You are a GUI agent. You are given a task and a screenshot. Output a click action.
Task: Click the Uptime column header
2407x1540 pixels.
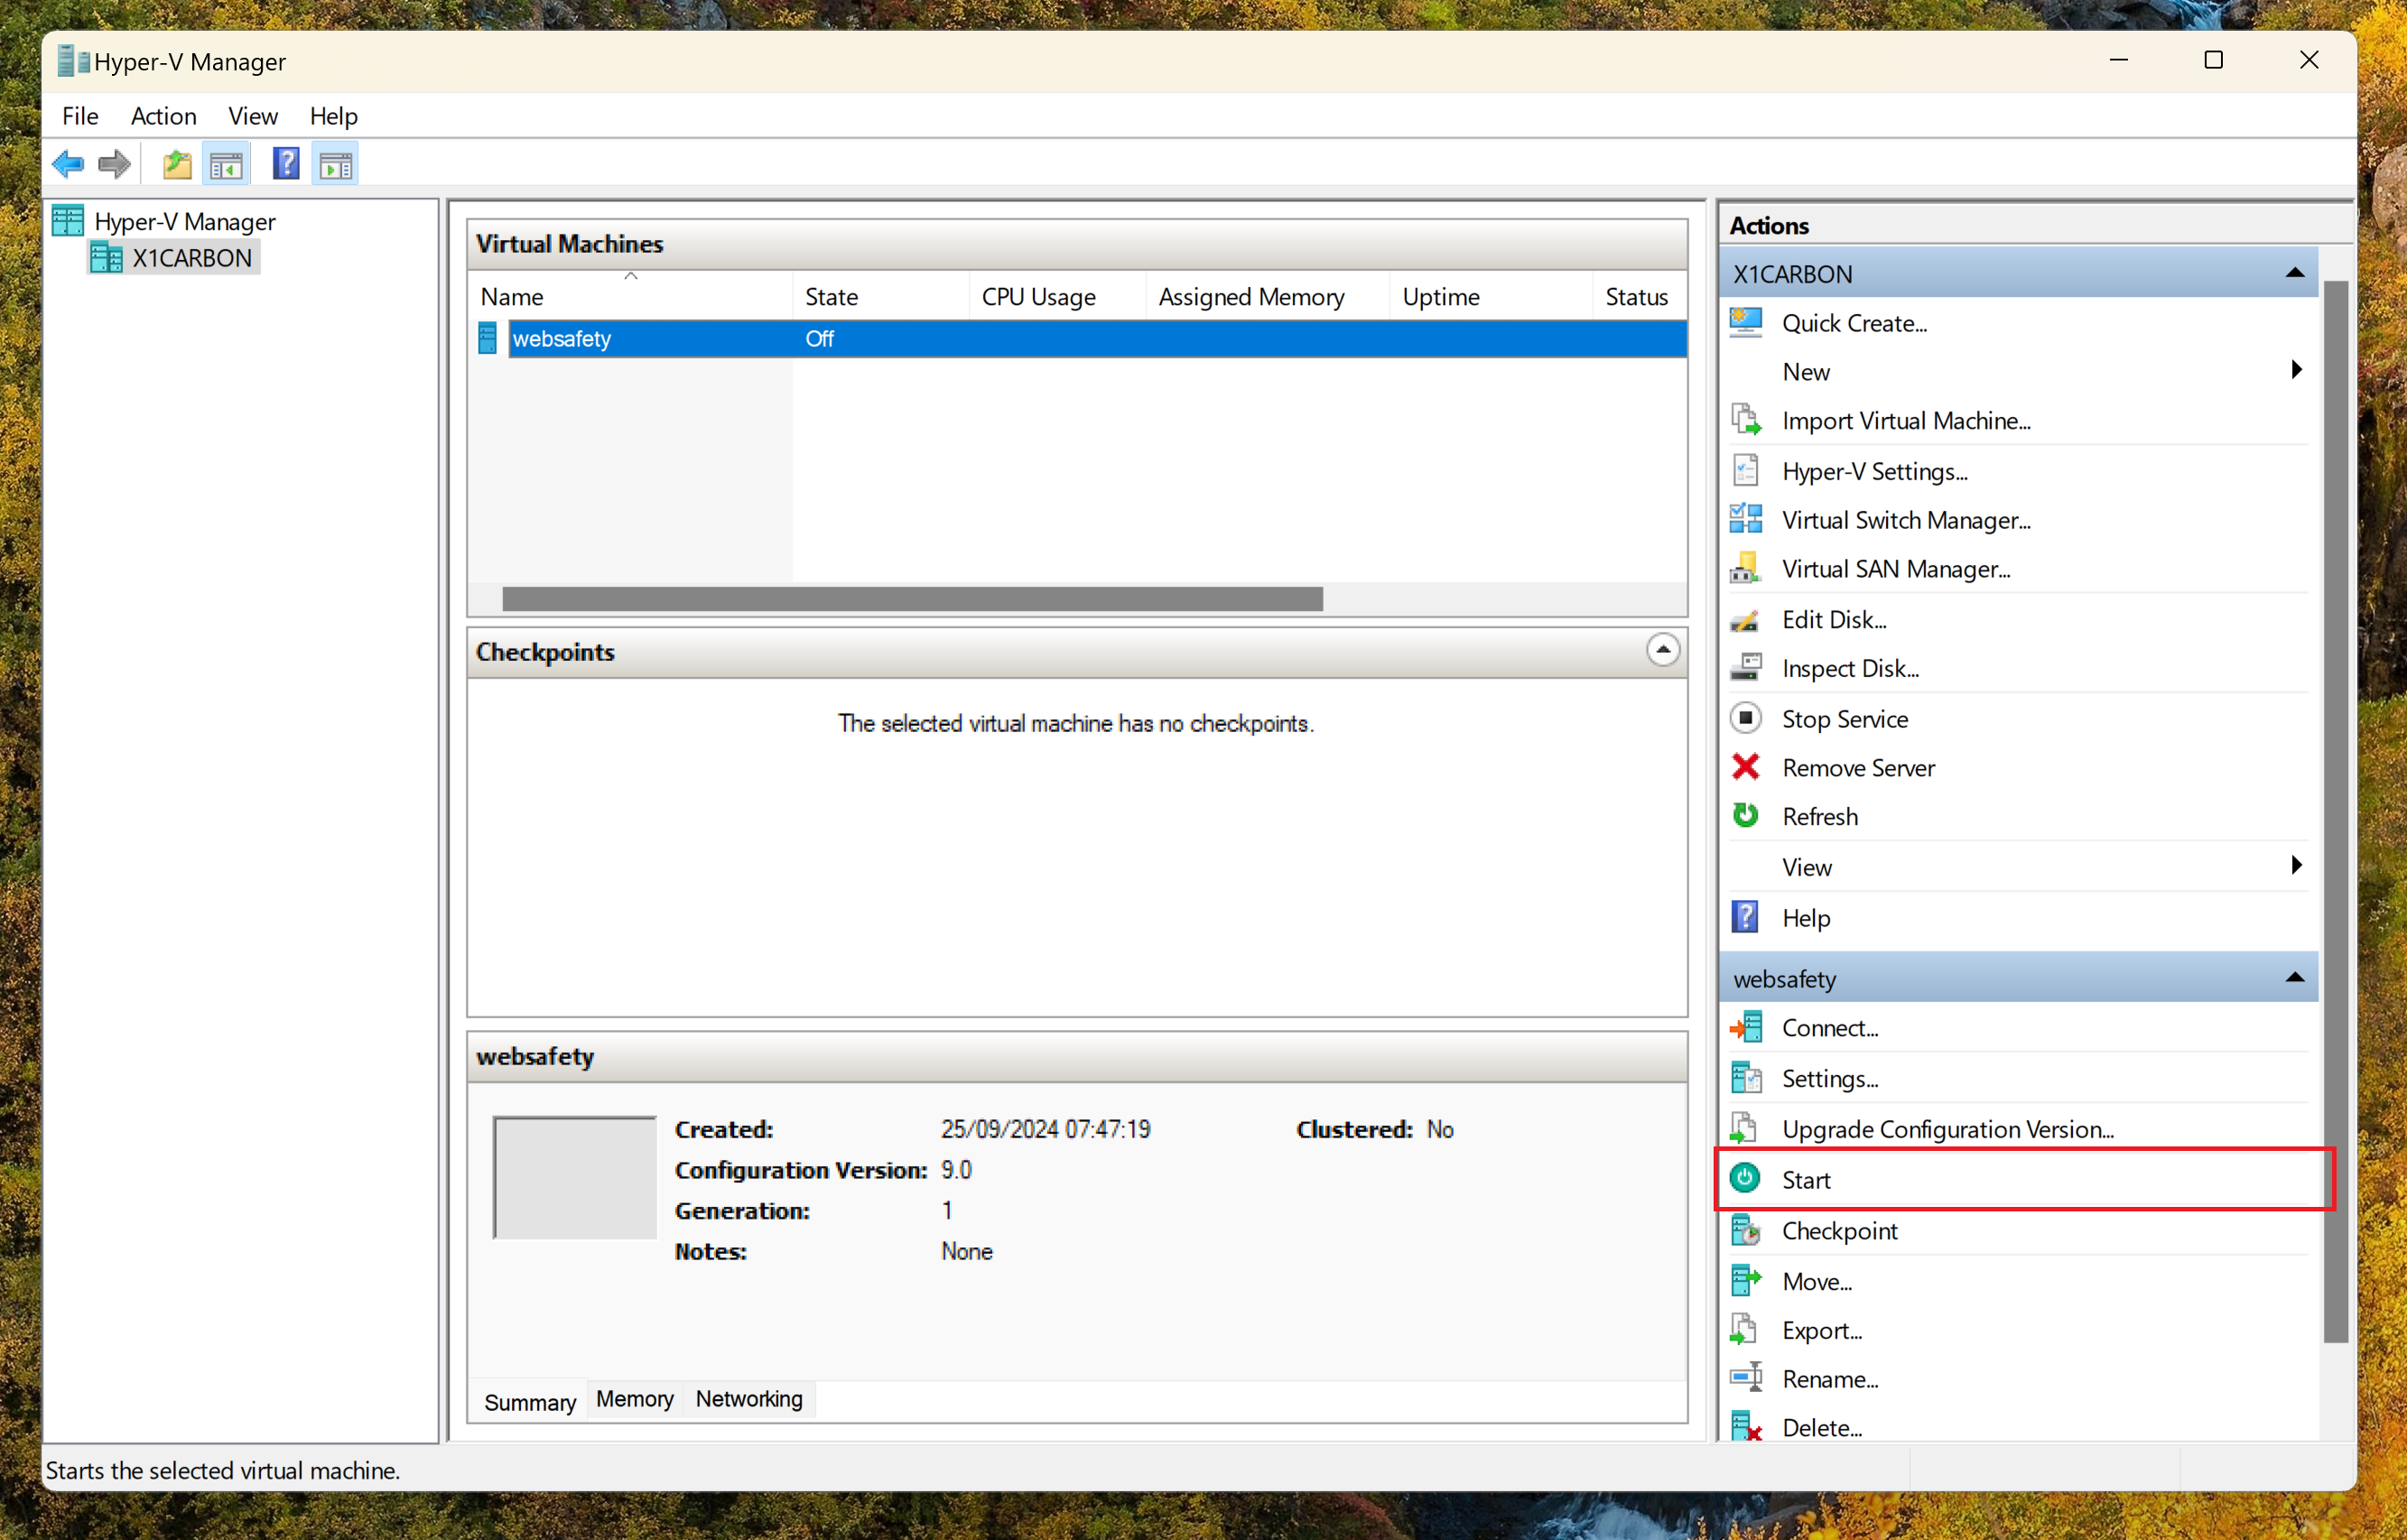[1490, 297]
